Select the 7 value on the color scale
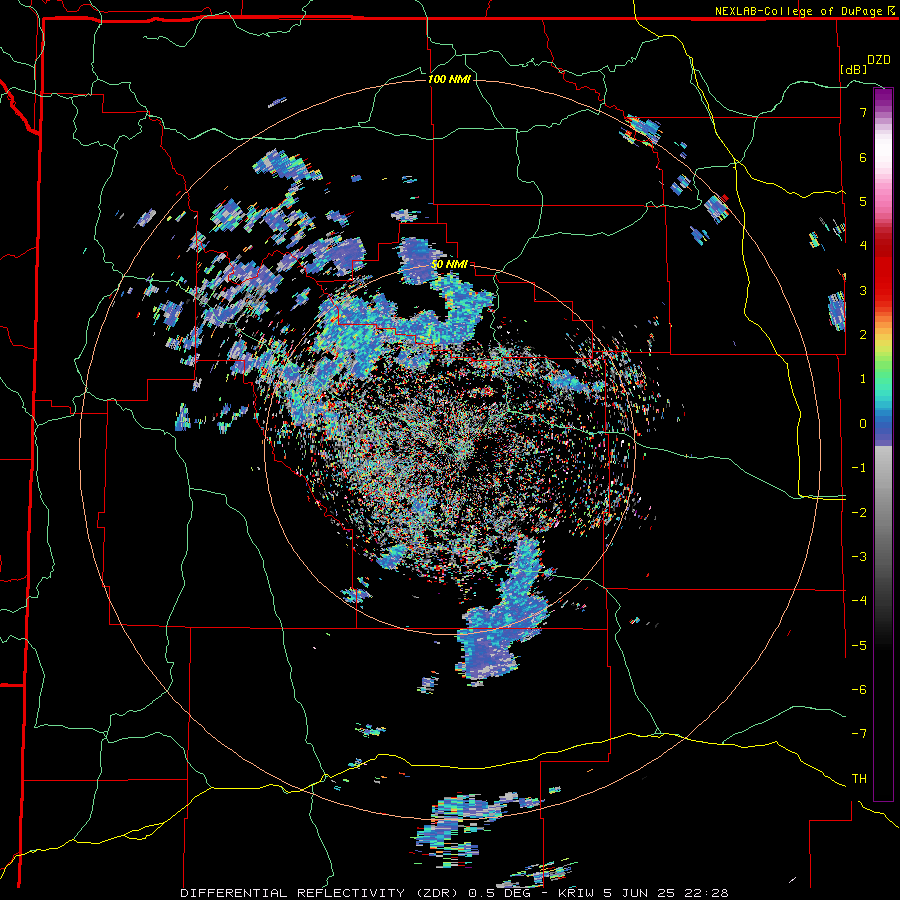Viewport: 900px width, 900px height. [x=863, y=112]
